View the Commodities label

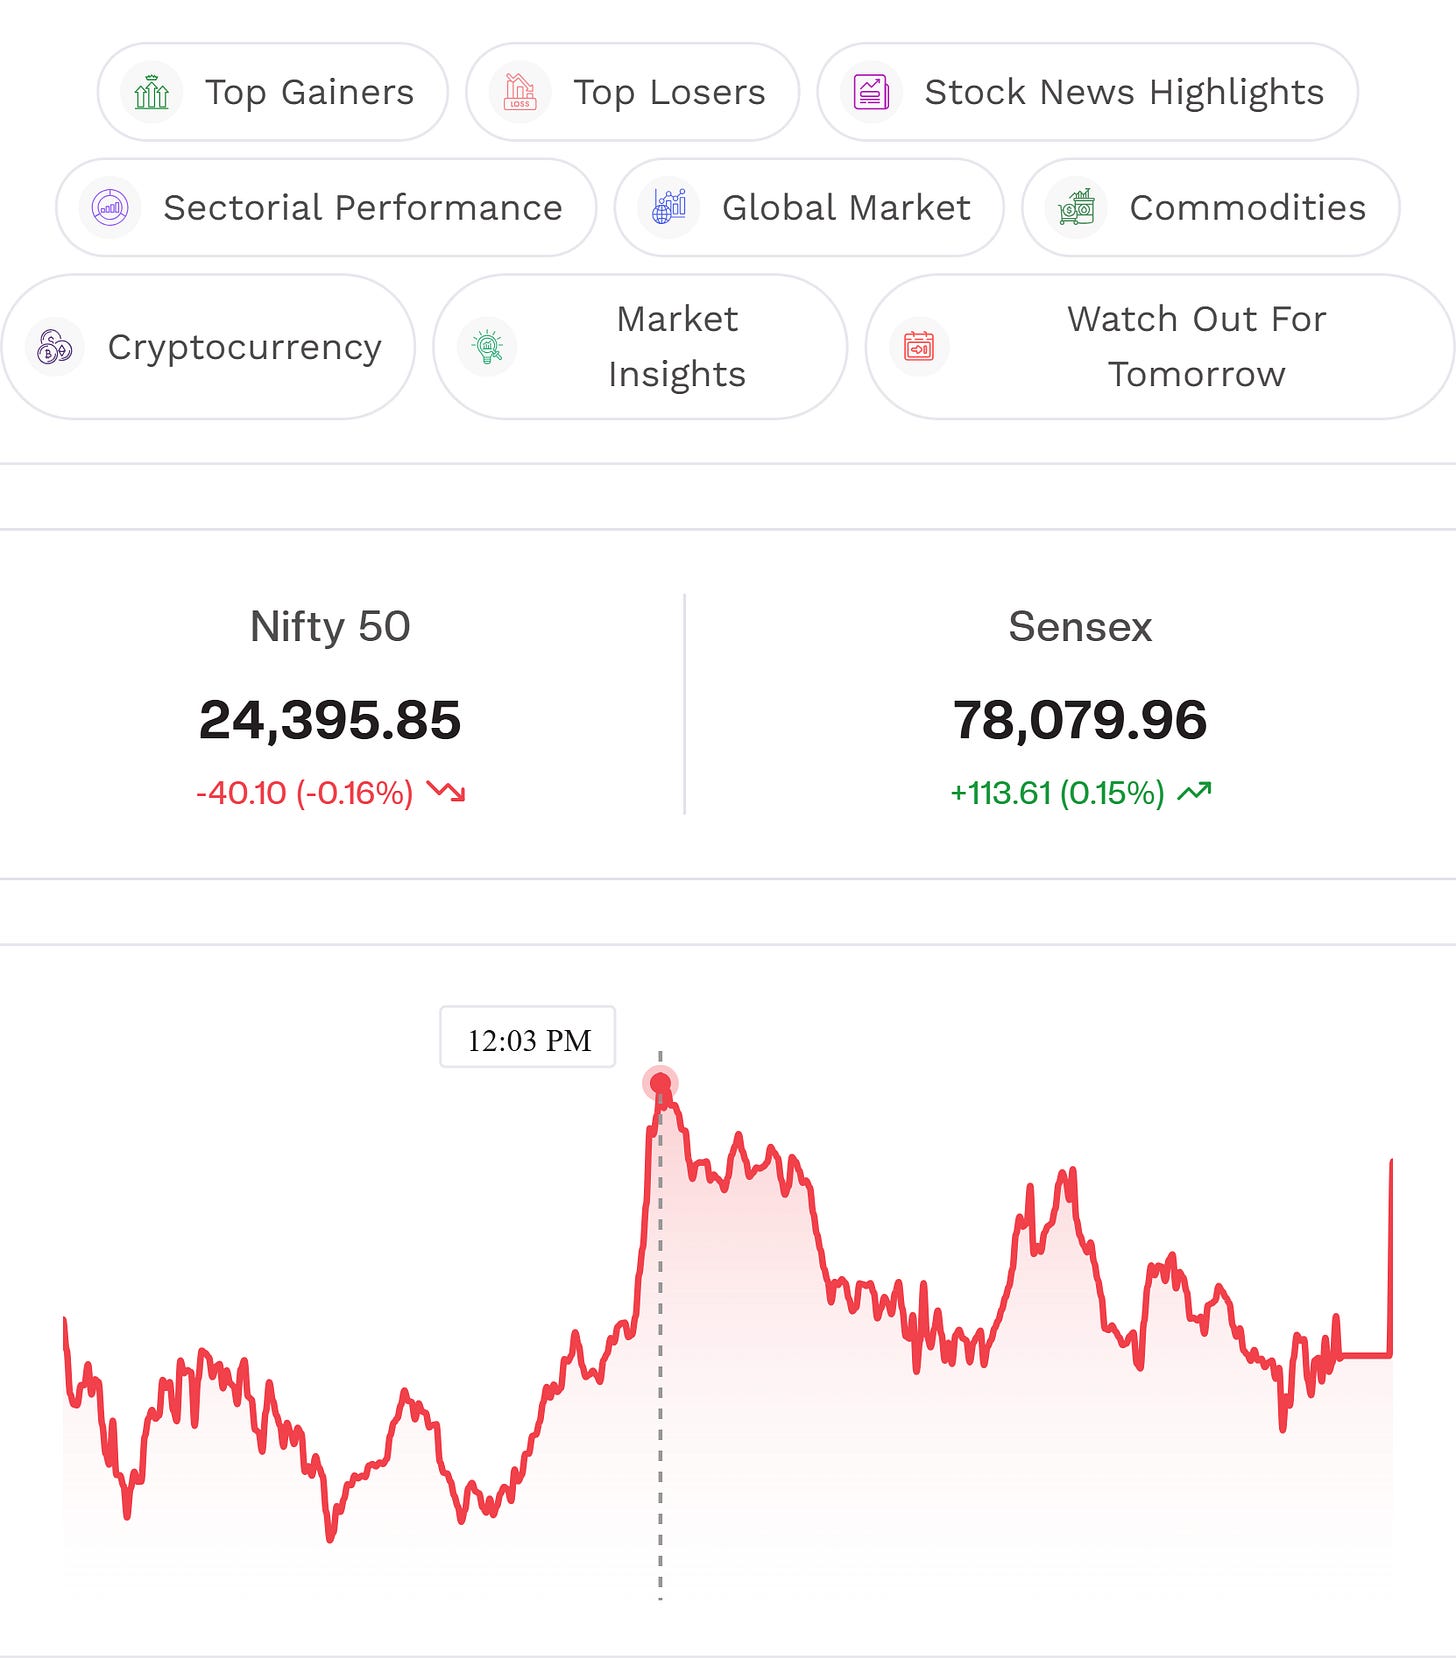[x=1247, y=208]
